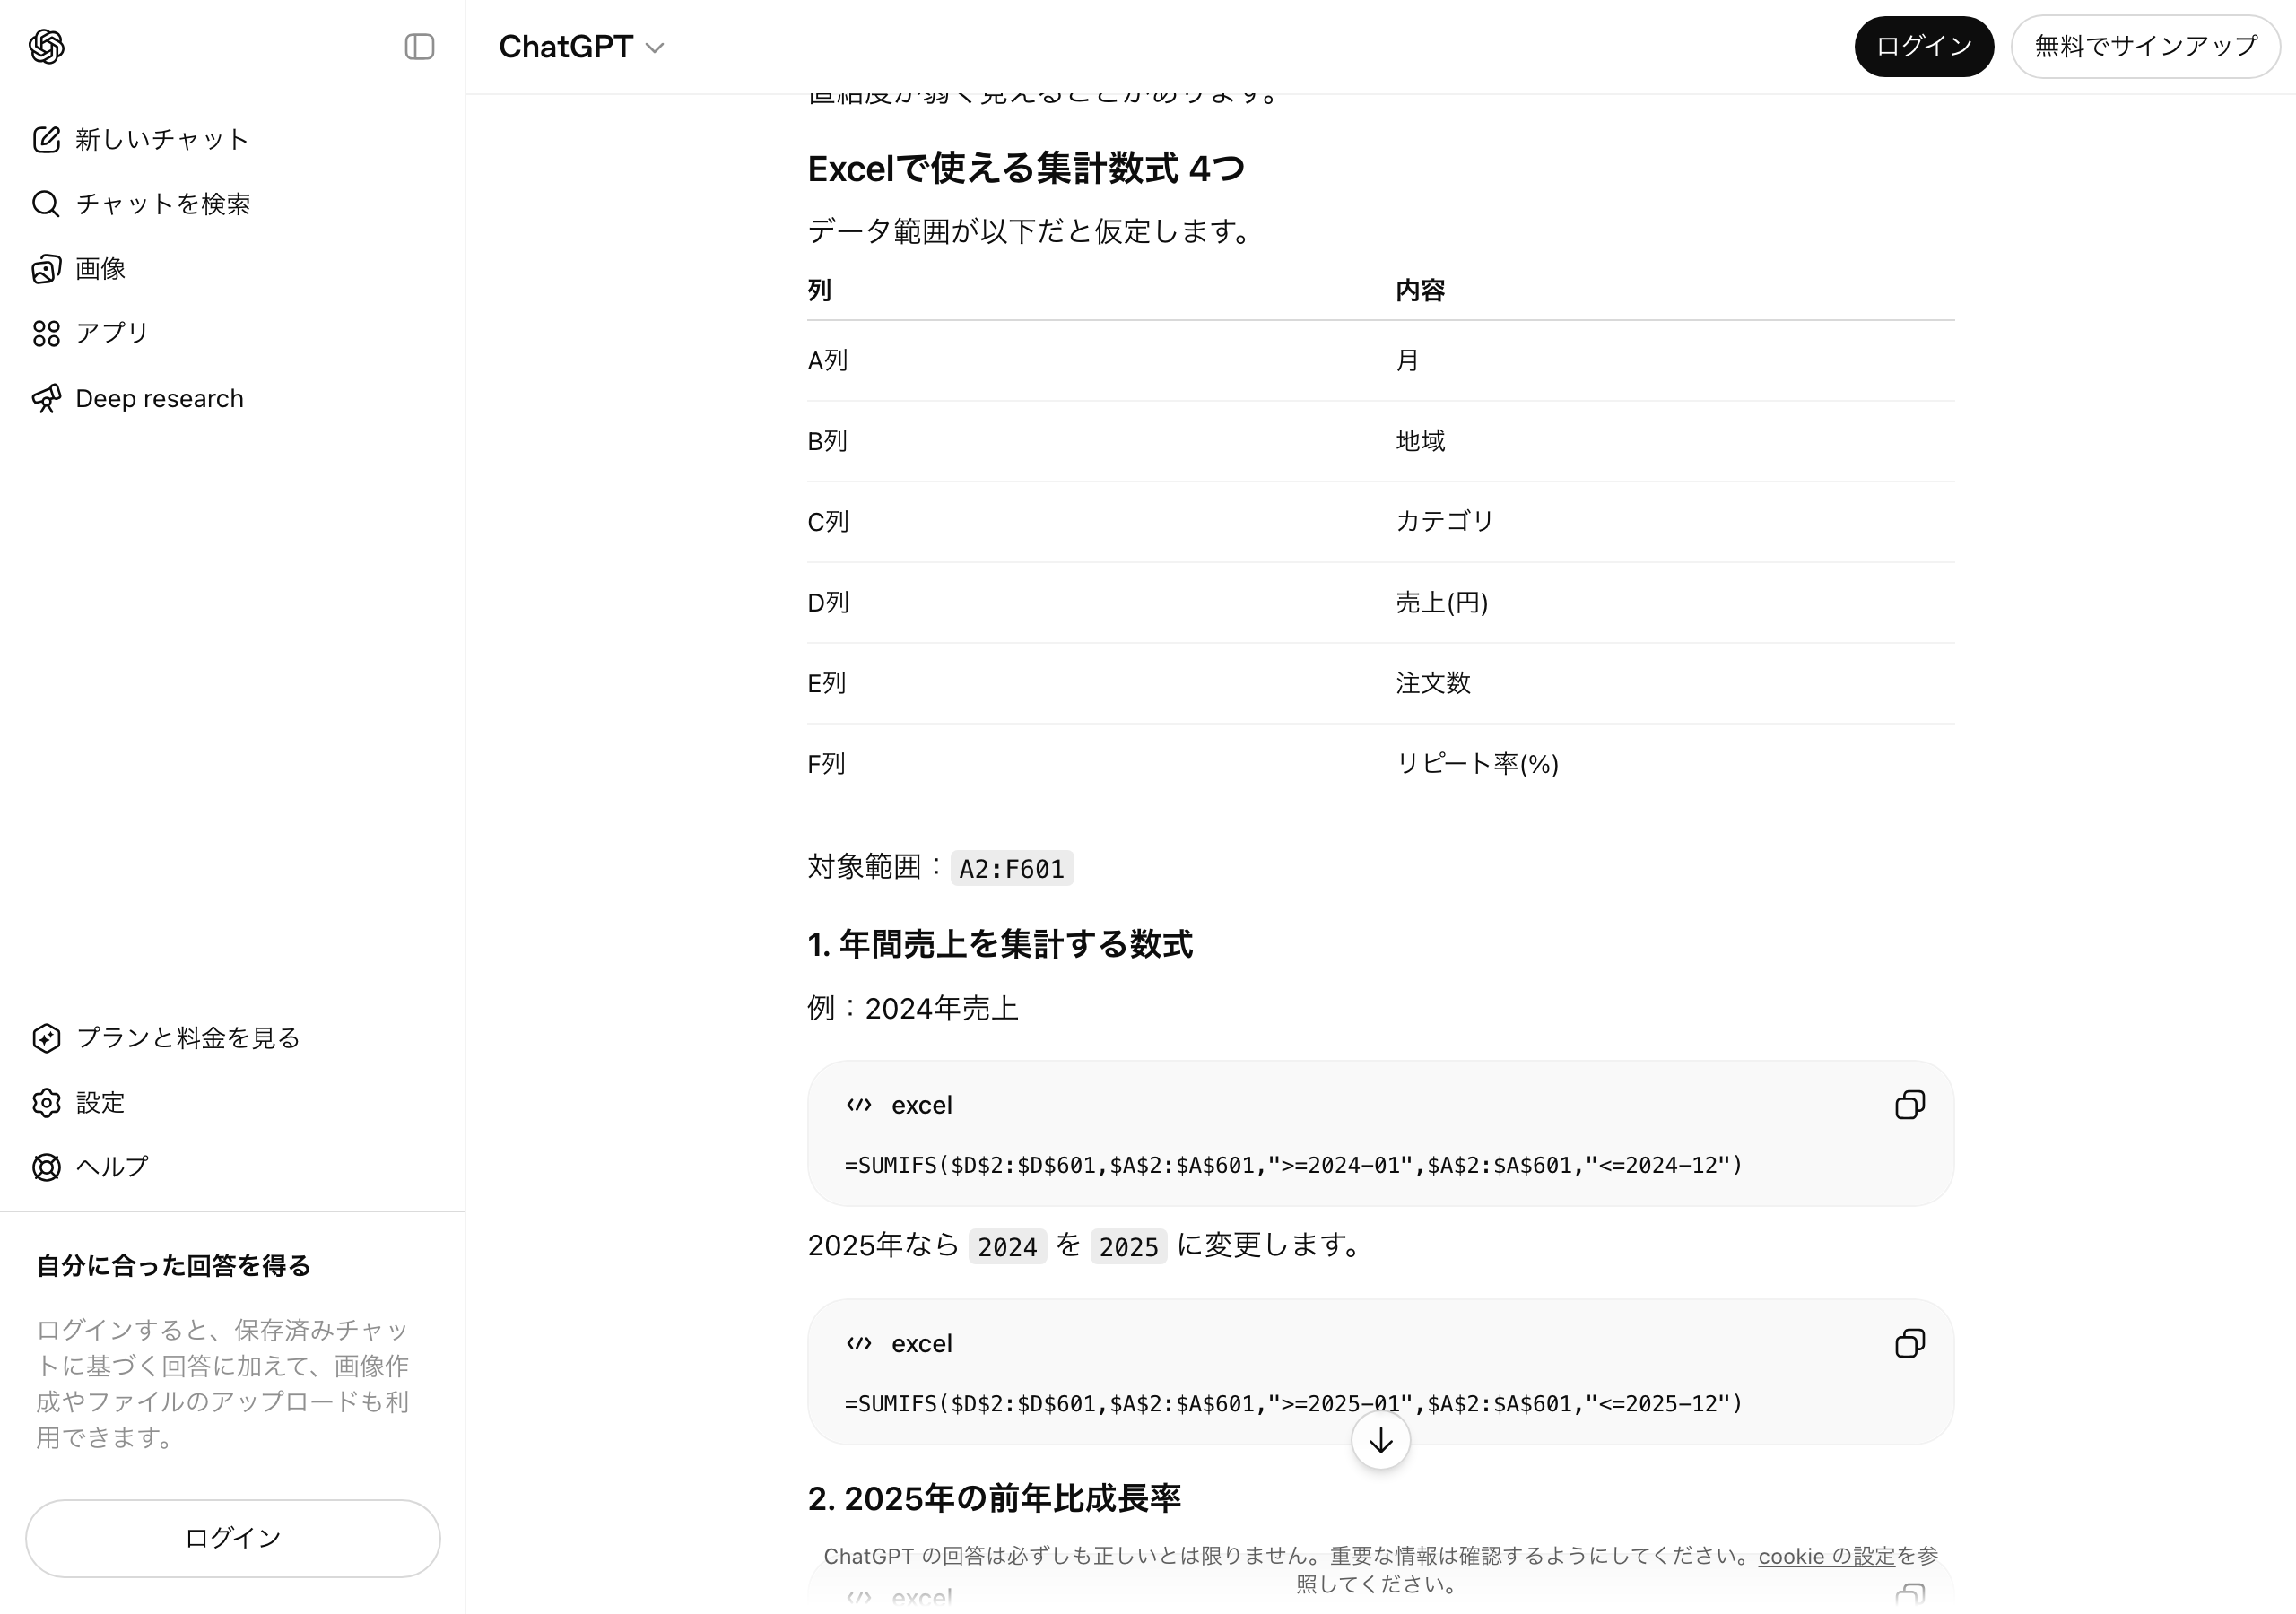Image resolution: width=2296 pixels, height=1614 pixels.
Task: Open プランと料金を見る
Action: pos(232,1038)
